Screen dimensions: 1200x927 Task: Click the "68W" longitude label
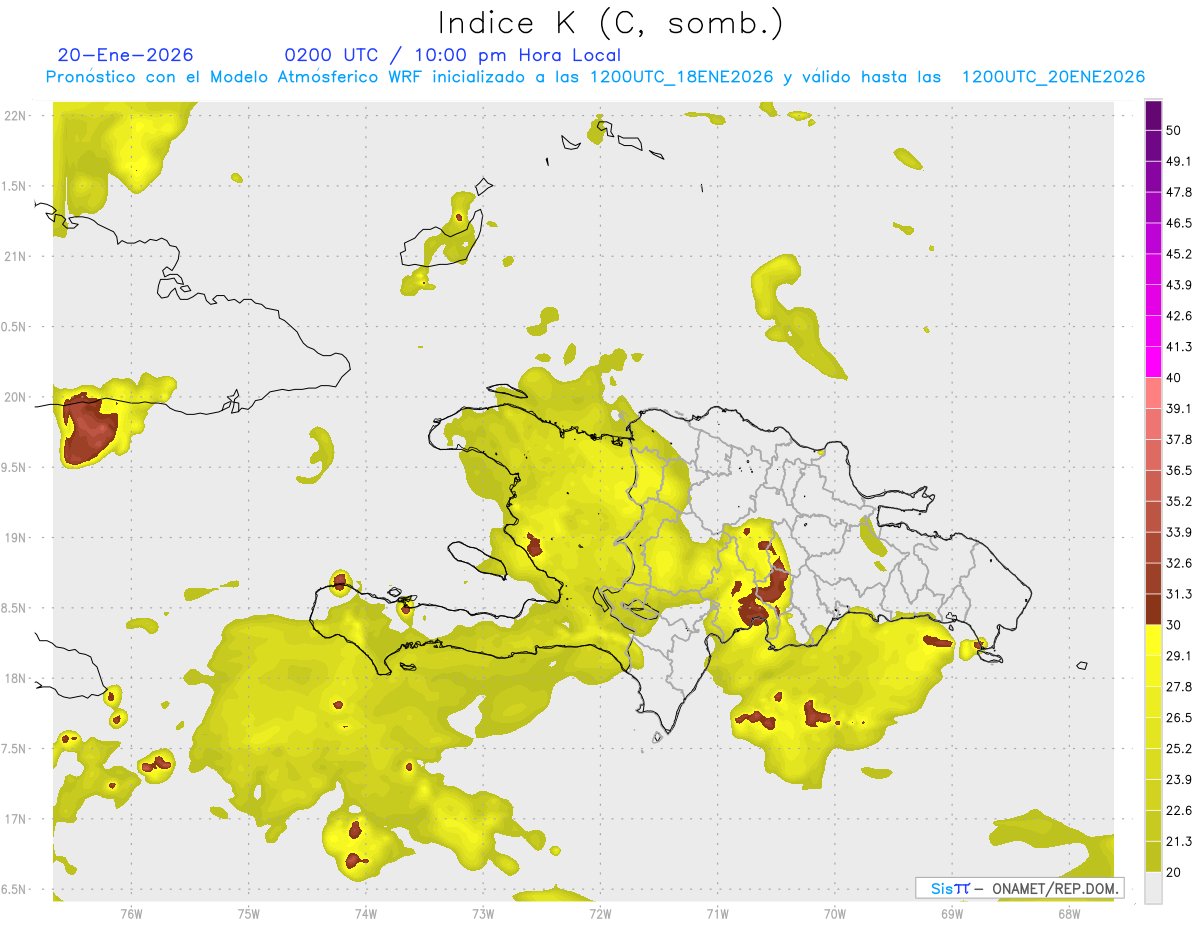coord(1069,913)
